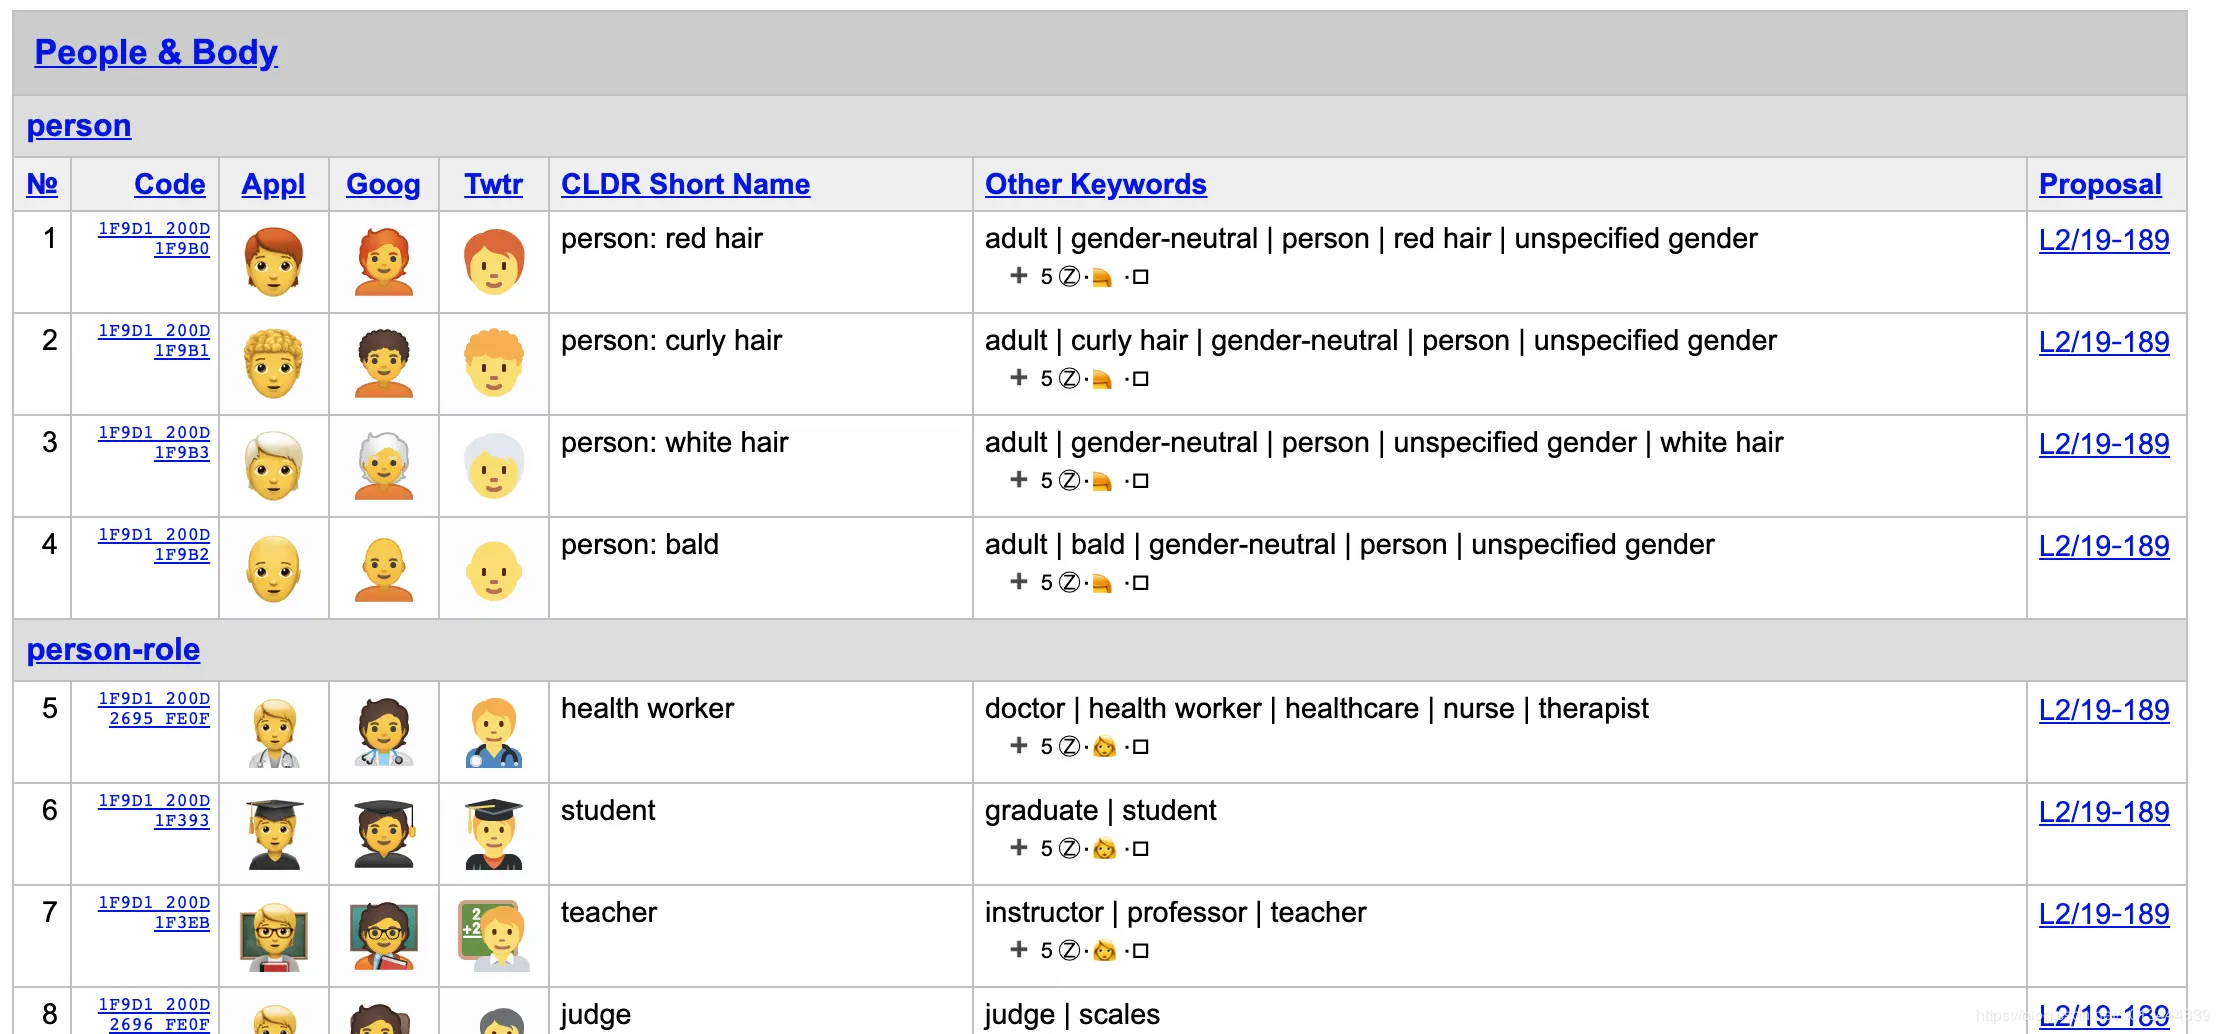Click the short name "judge"
The width and height of the screenshot is (2220, 1034).
click(x=596, y=1015)
